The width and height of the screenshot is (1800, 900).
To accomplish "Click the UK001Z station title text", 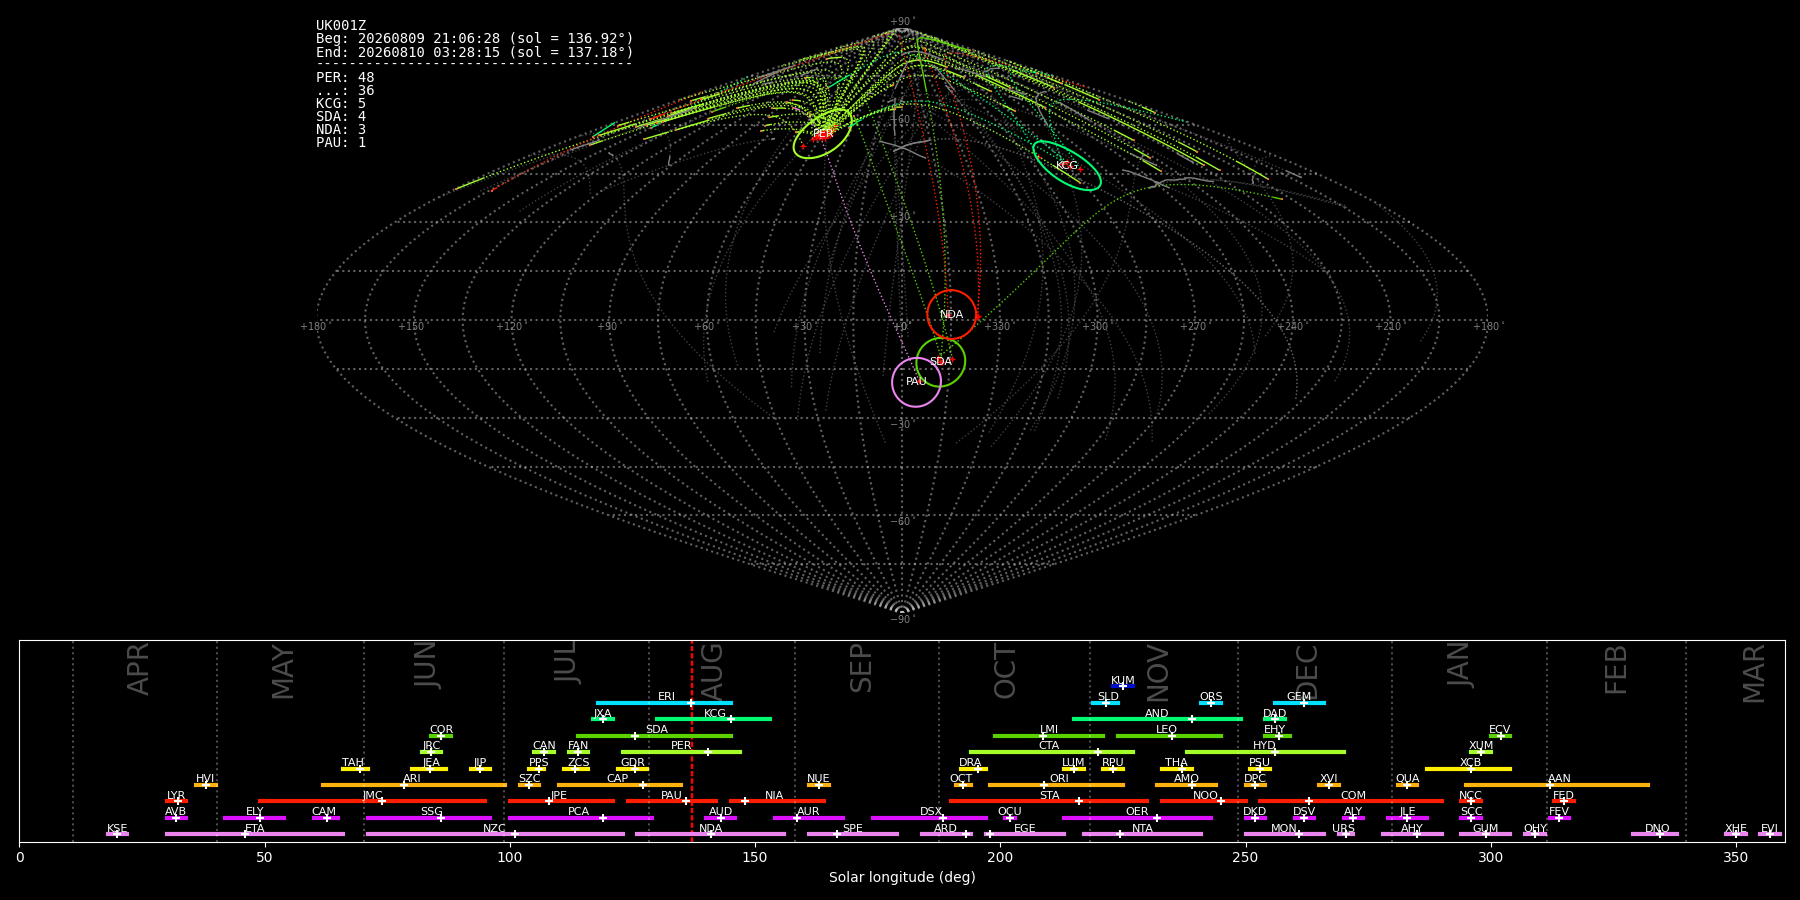I will click(x=341, y=26).
